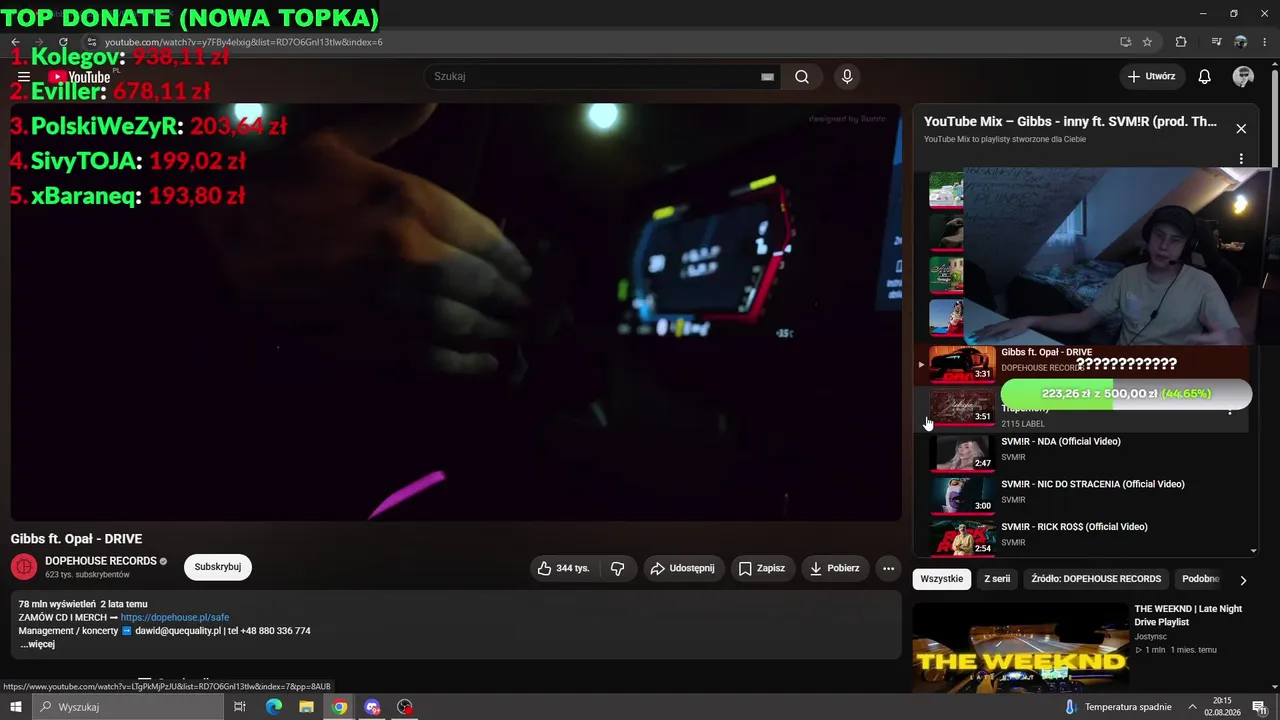Open the on-screen keyboard in the search box
1280x720 pixels.
pyautogui.click(x=767, y=77)
